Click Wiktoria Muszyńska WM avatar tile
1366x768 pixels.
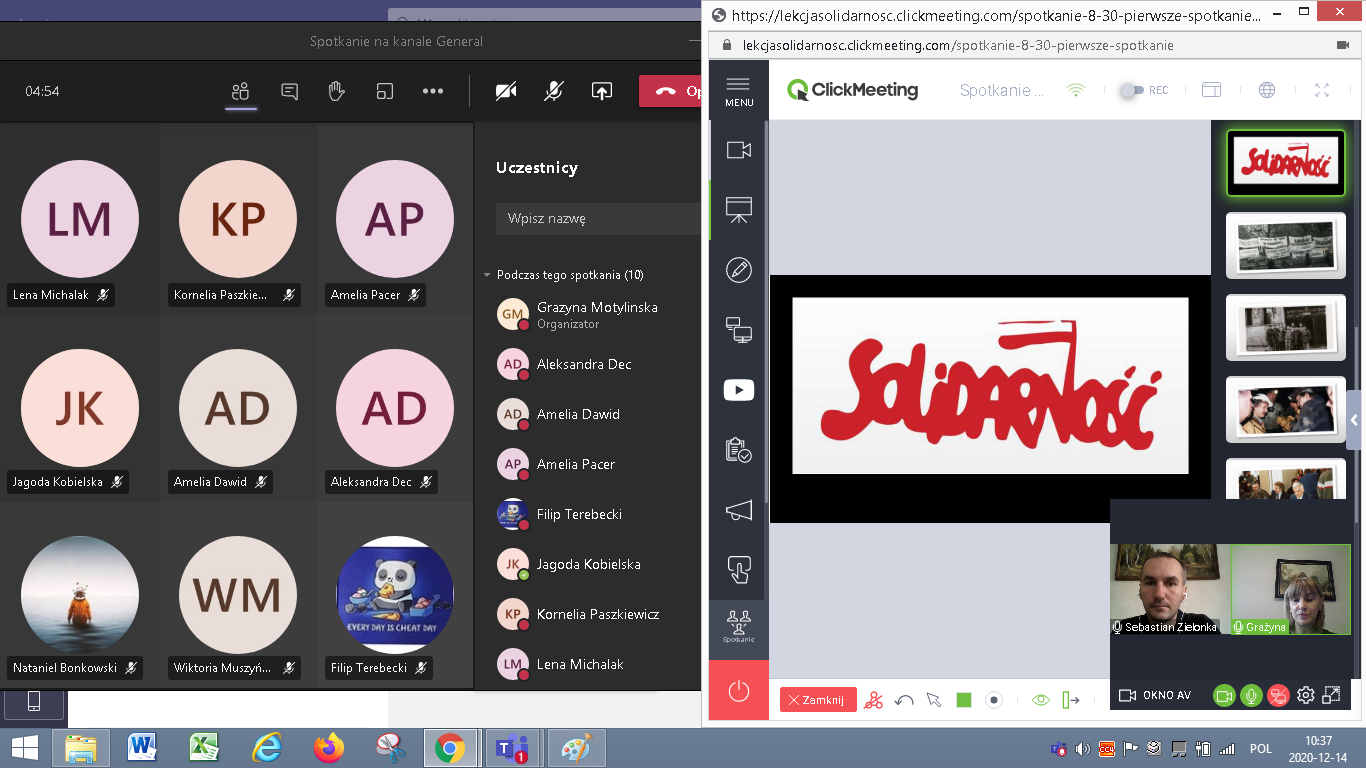pos(238,595)
